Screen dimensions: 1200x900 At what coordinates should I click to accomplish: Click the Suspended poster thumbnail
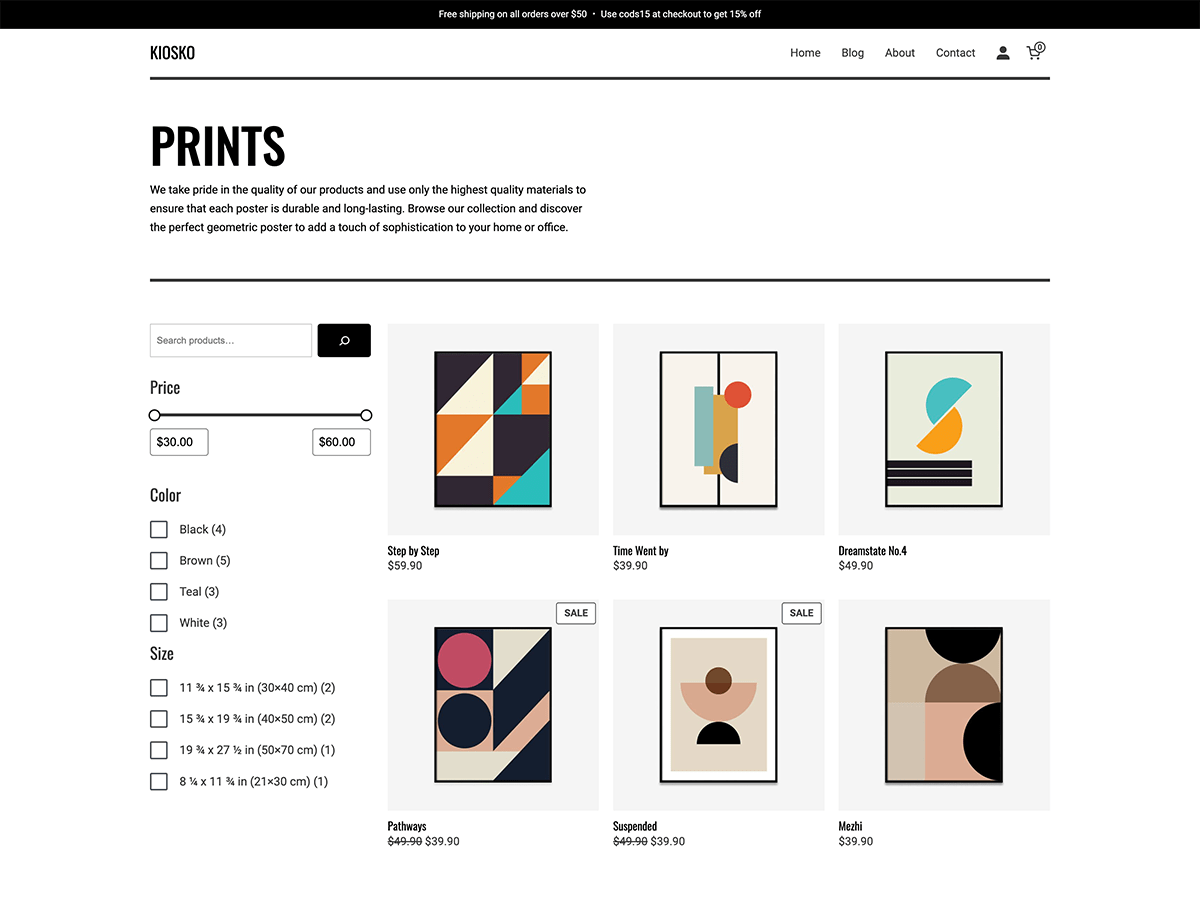[718, 705]
